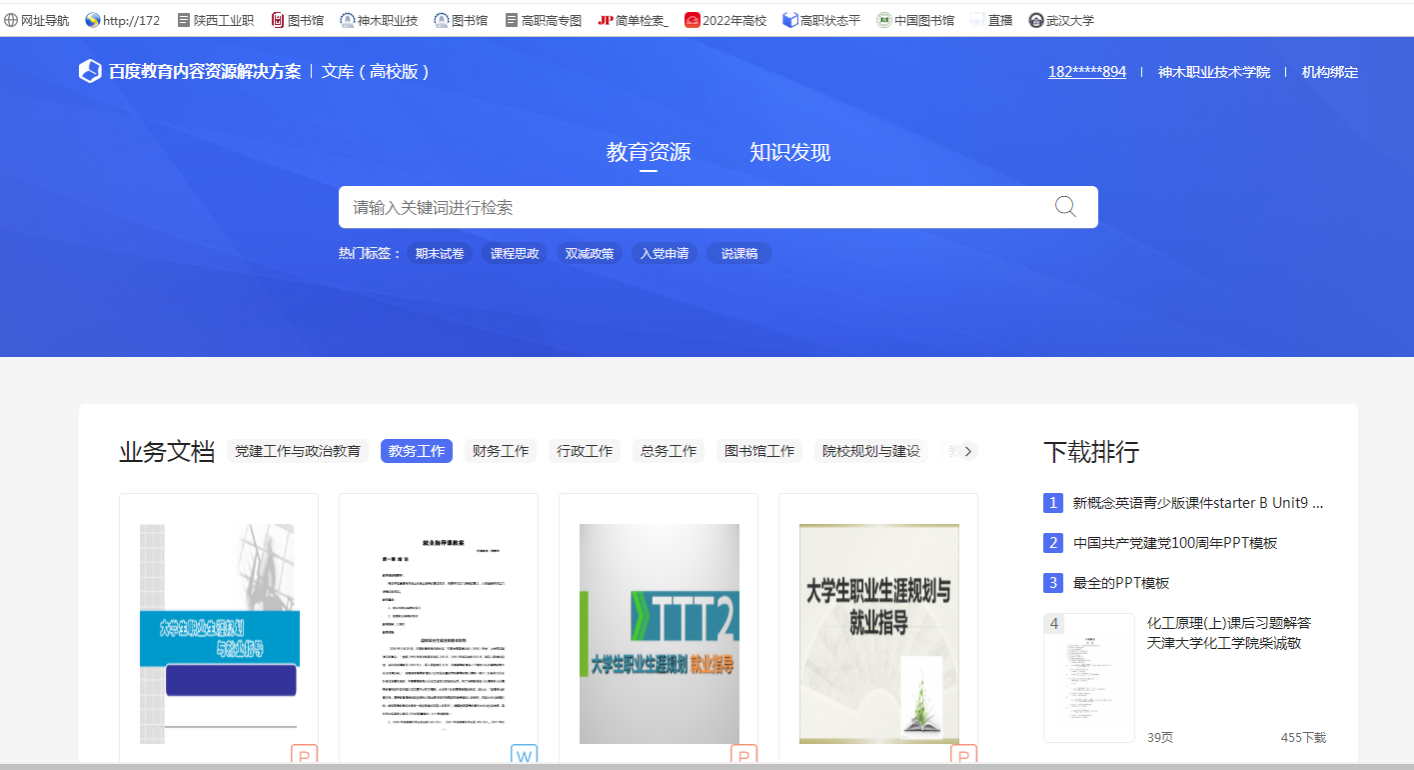Focus the keyword search input field
Screen dimensions: 1414x770
[690, 207]
